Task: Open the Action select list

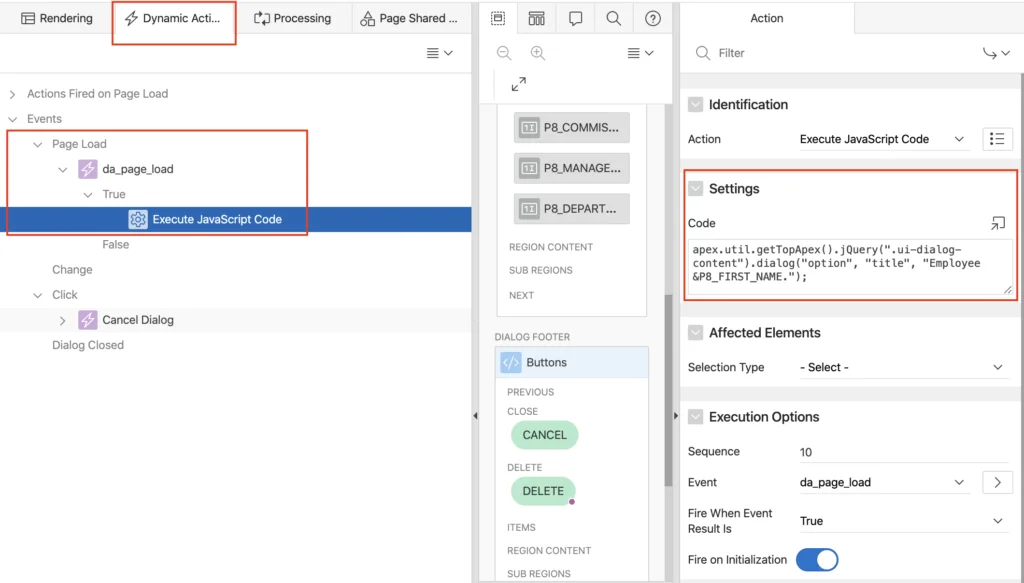Action: pos(883,139)
